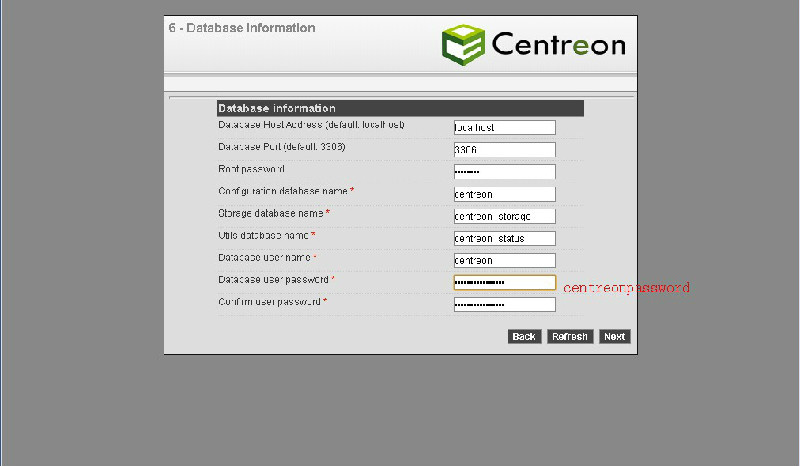Click the Database user password field
800x466 pixels.
coord(504,283)
